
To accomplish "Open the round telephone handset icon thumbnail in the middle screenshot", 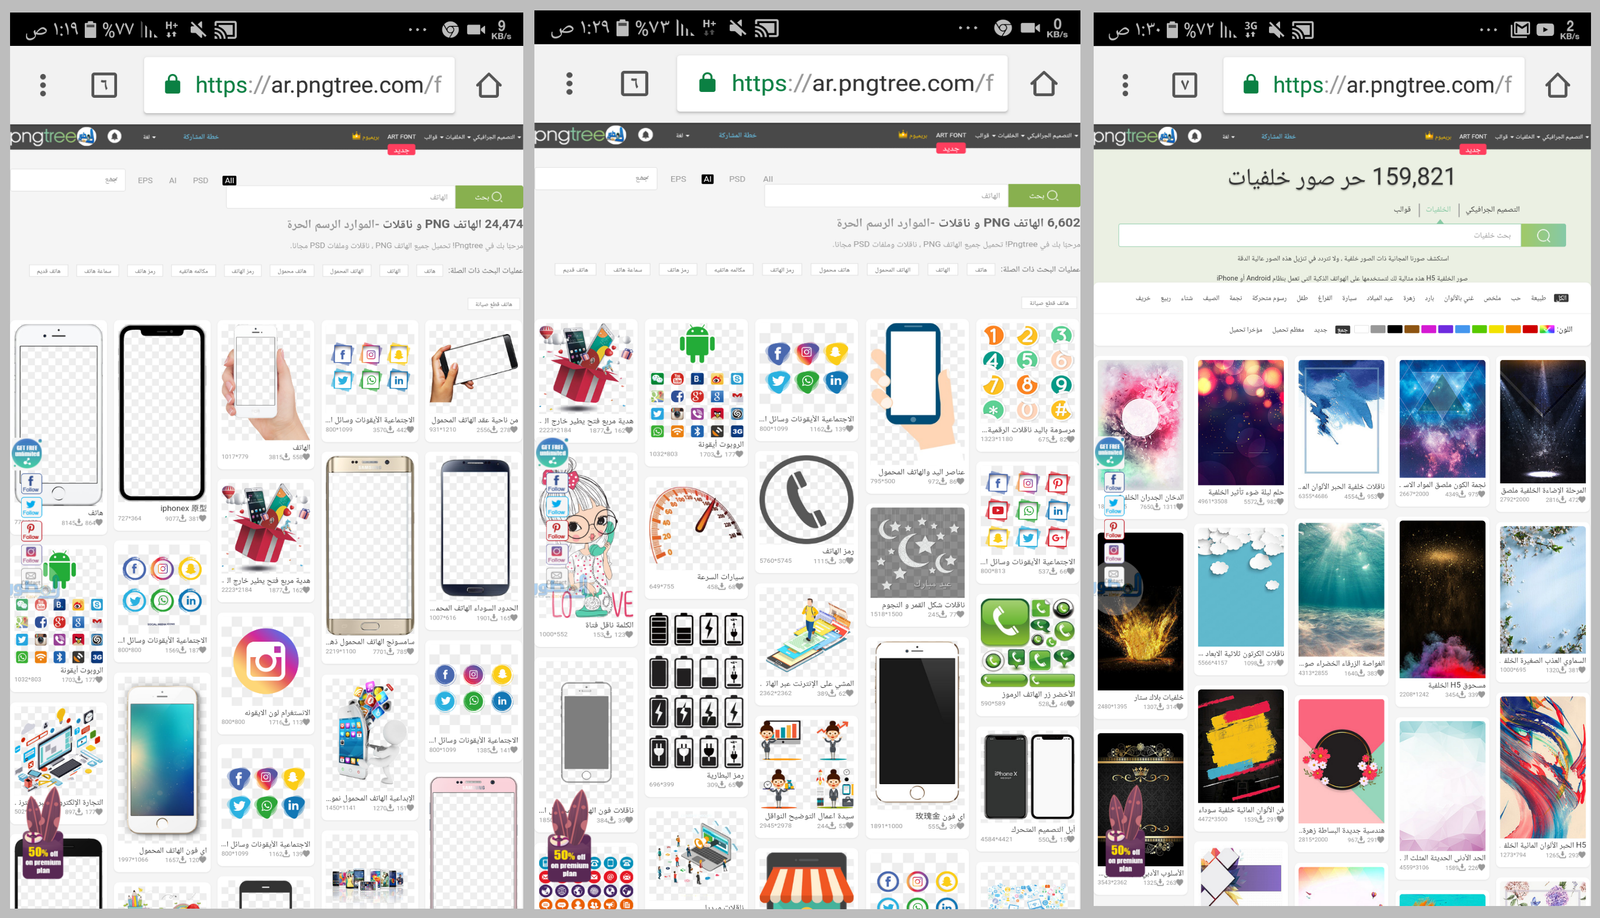I will pos(806,500).
